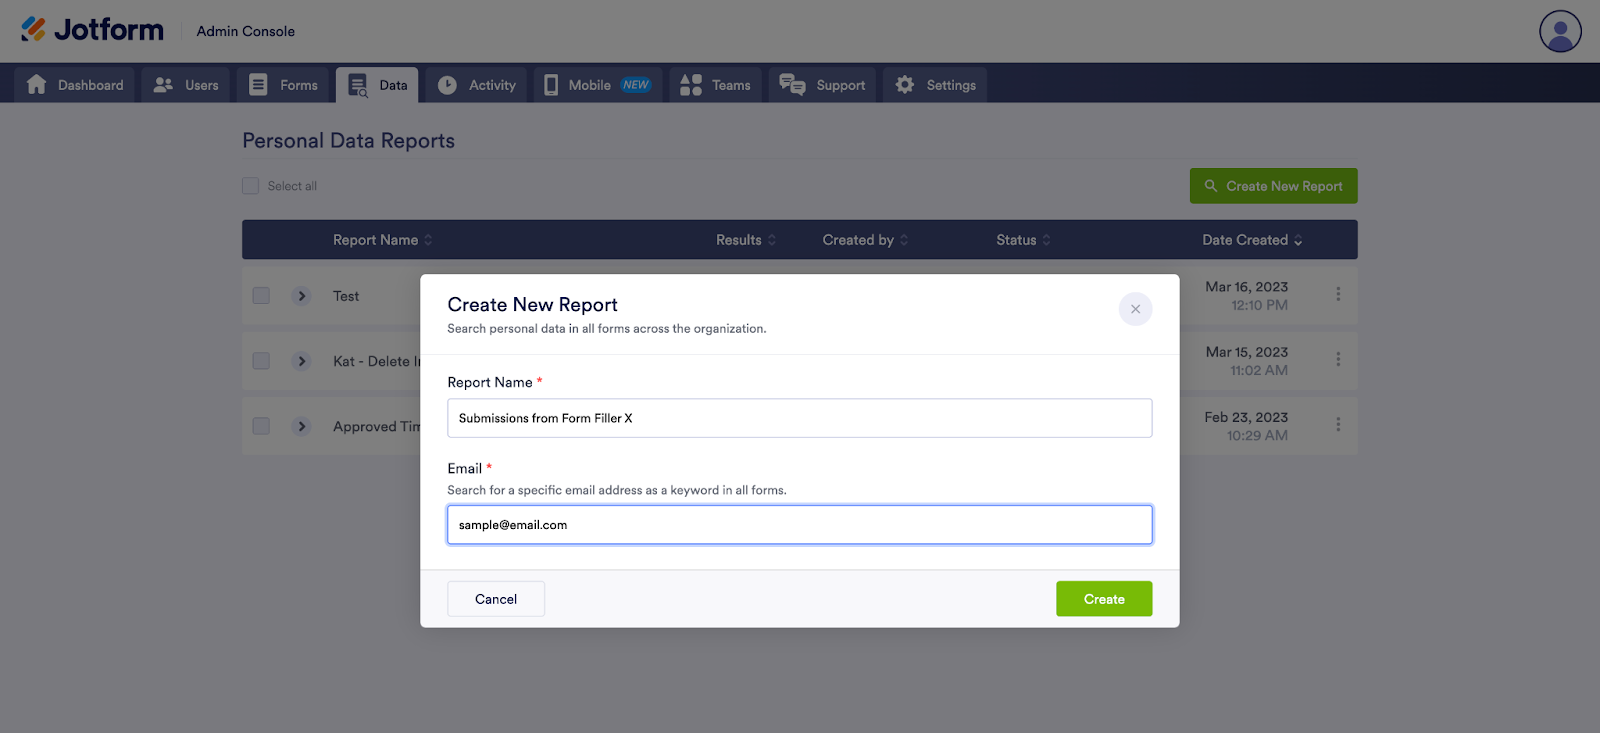Viewport: 1600px width, 733px height.
Task: Open the Activity tab
Action: click(x=477, y=85)
